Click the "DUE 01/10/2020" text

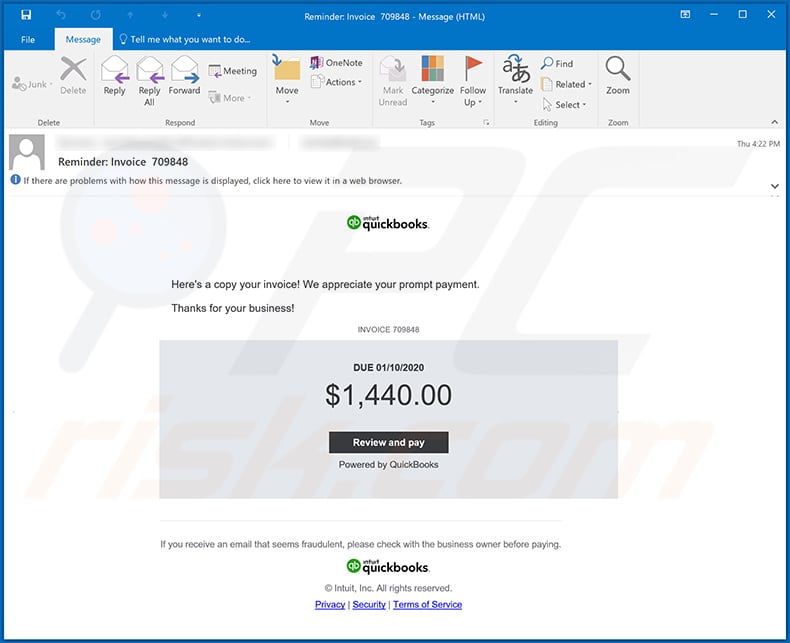pyautogui.click(x=388, y=367)
